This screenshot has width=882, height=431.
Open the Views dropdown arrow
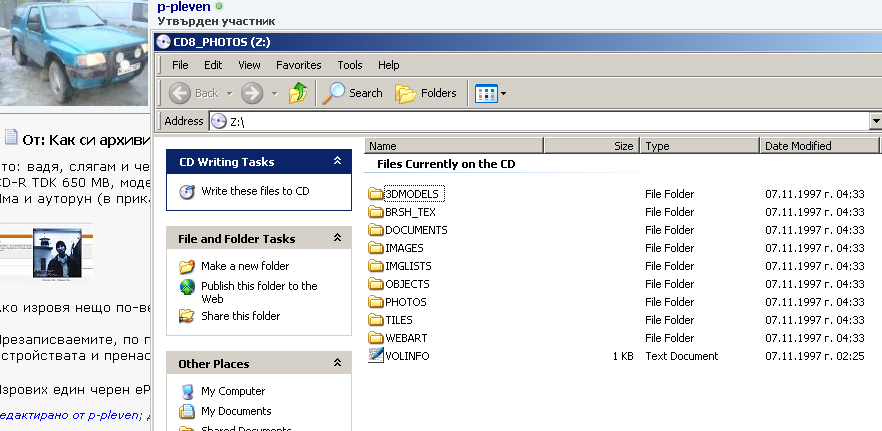(503, 94)
